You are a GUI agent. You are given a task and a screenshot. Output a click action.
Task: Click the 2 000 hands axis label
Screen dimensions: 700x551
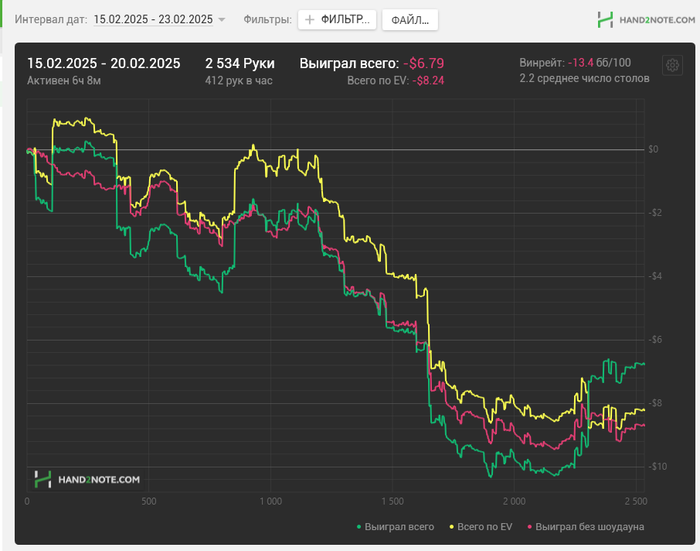click(x=514, y=501)
